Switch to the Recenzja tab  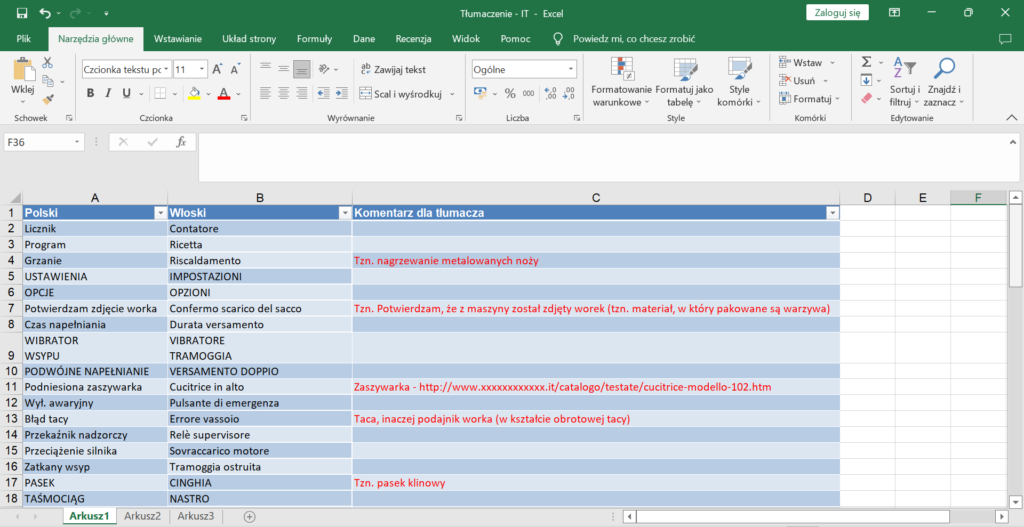point(413,39)
